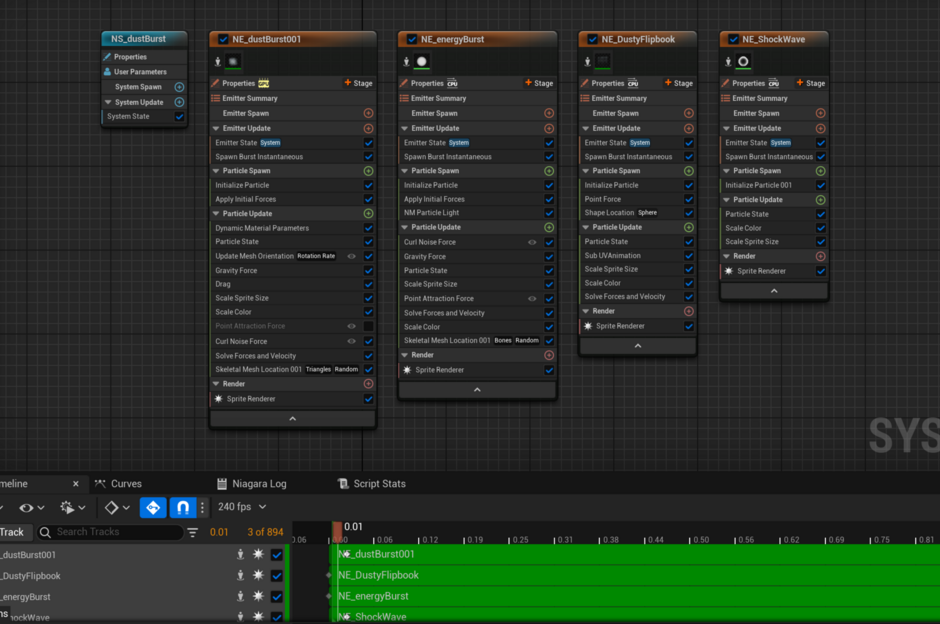Isolate the NE_energyBurst emitter using its header icon
The width and height of the screenshot is (940, 624).
tap(406, 62)
